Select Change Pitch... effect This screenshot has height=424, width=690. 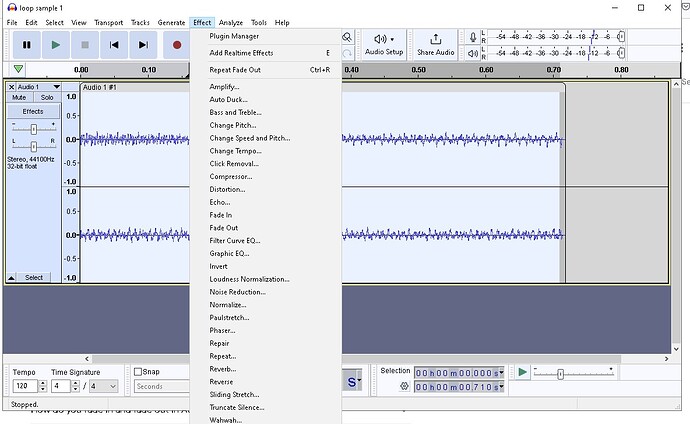click(x=266, y=125)
